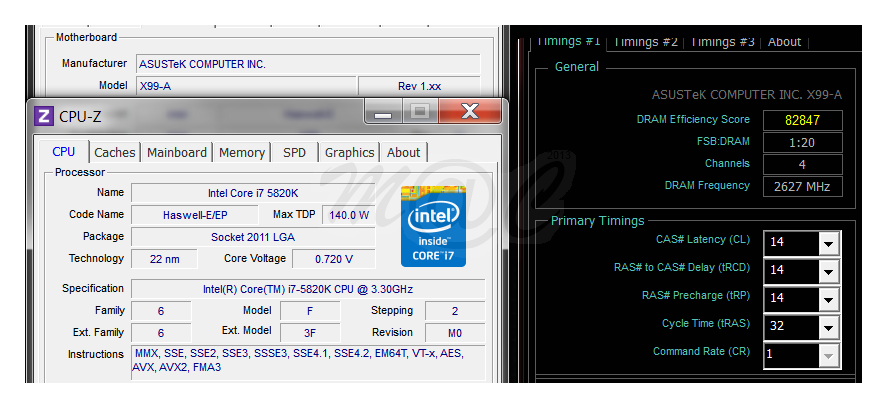The width and height of the screenshot is (887, 408).
Task: Open the Command Rate (CR) dropdown
Action: 828,355
